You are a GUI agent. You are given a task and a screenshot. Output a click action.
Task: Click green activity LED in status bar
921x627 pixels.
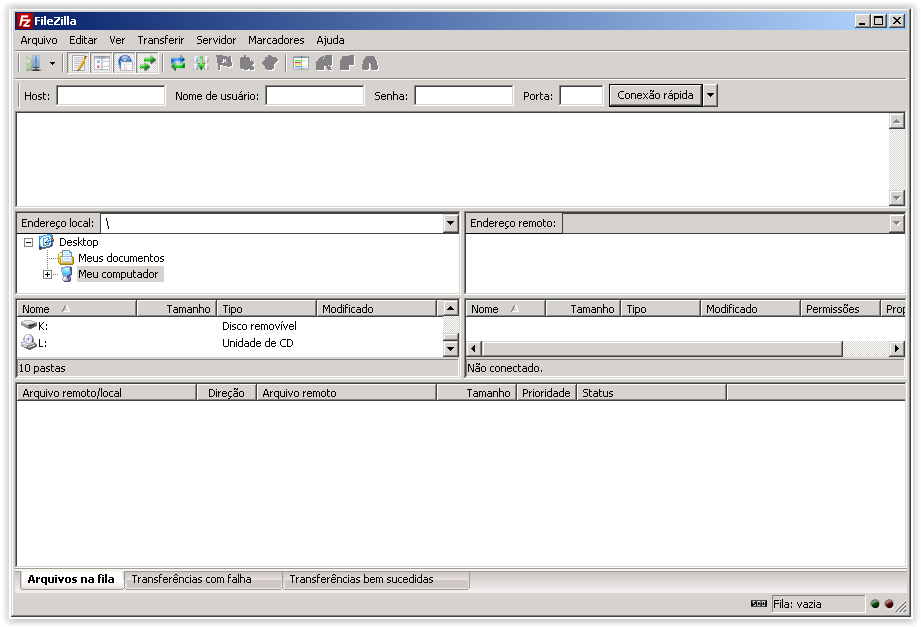(x=875, y=604)
